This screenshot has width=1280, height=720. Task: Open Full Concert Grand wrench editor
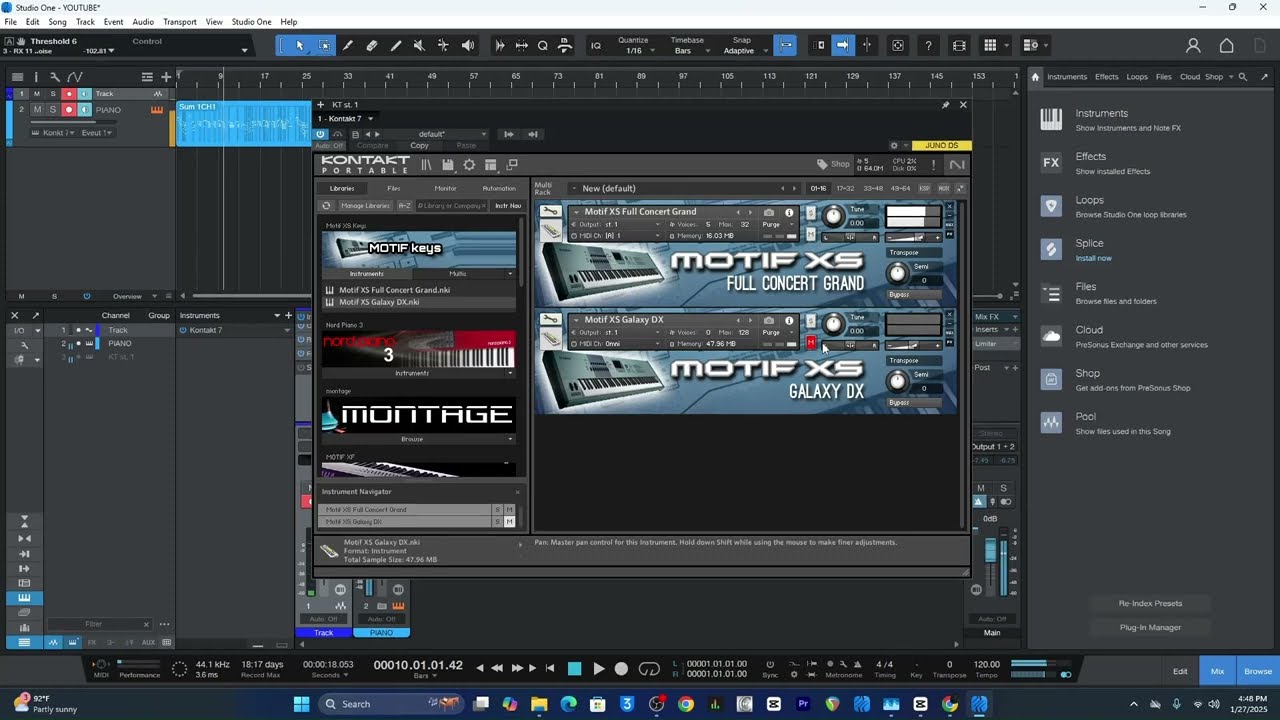pos(550,212)
